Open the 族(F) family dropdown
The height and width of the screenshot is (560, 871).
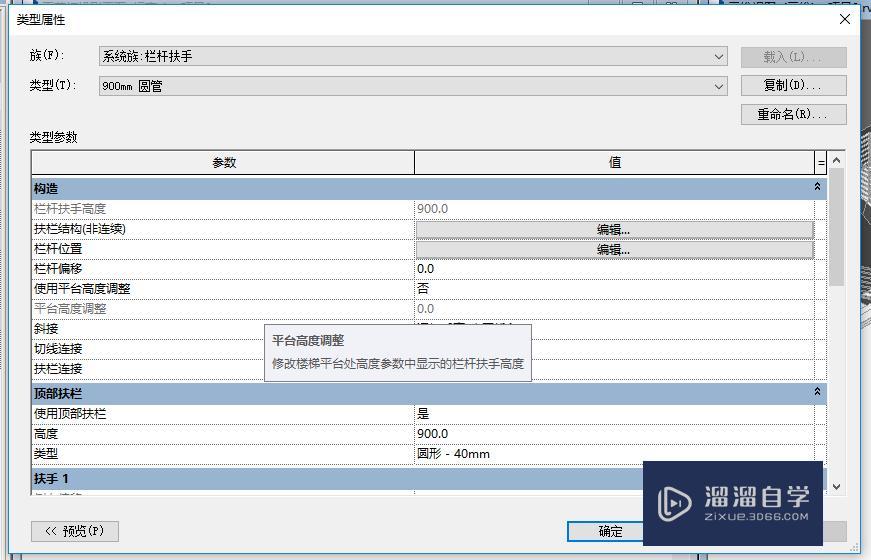(x=413, y=56)
